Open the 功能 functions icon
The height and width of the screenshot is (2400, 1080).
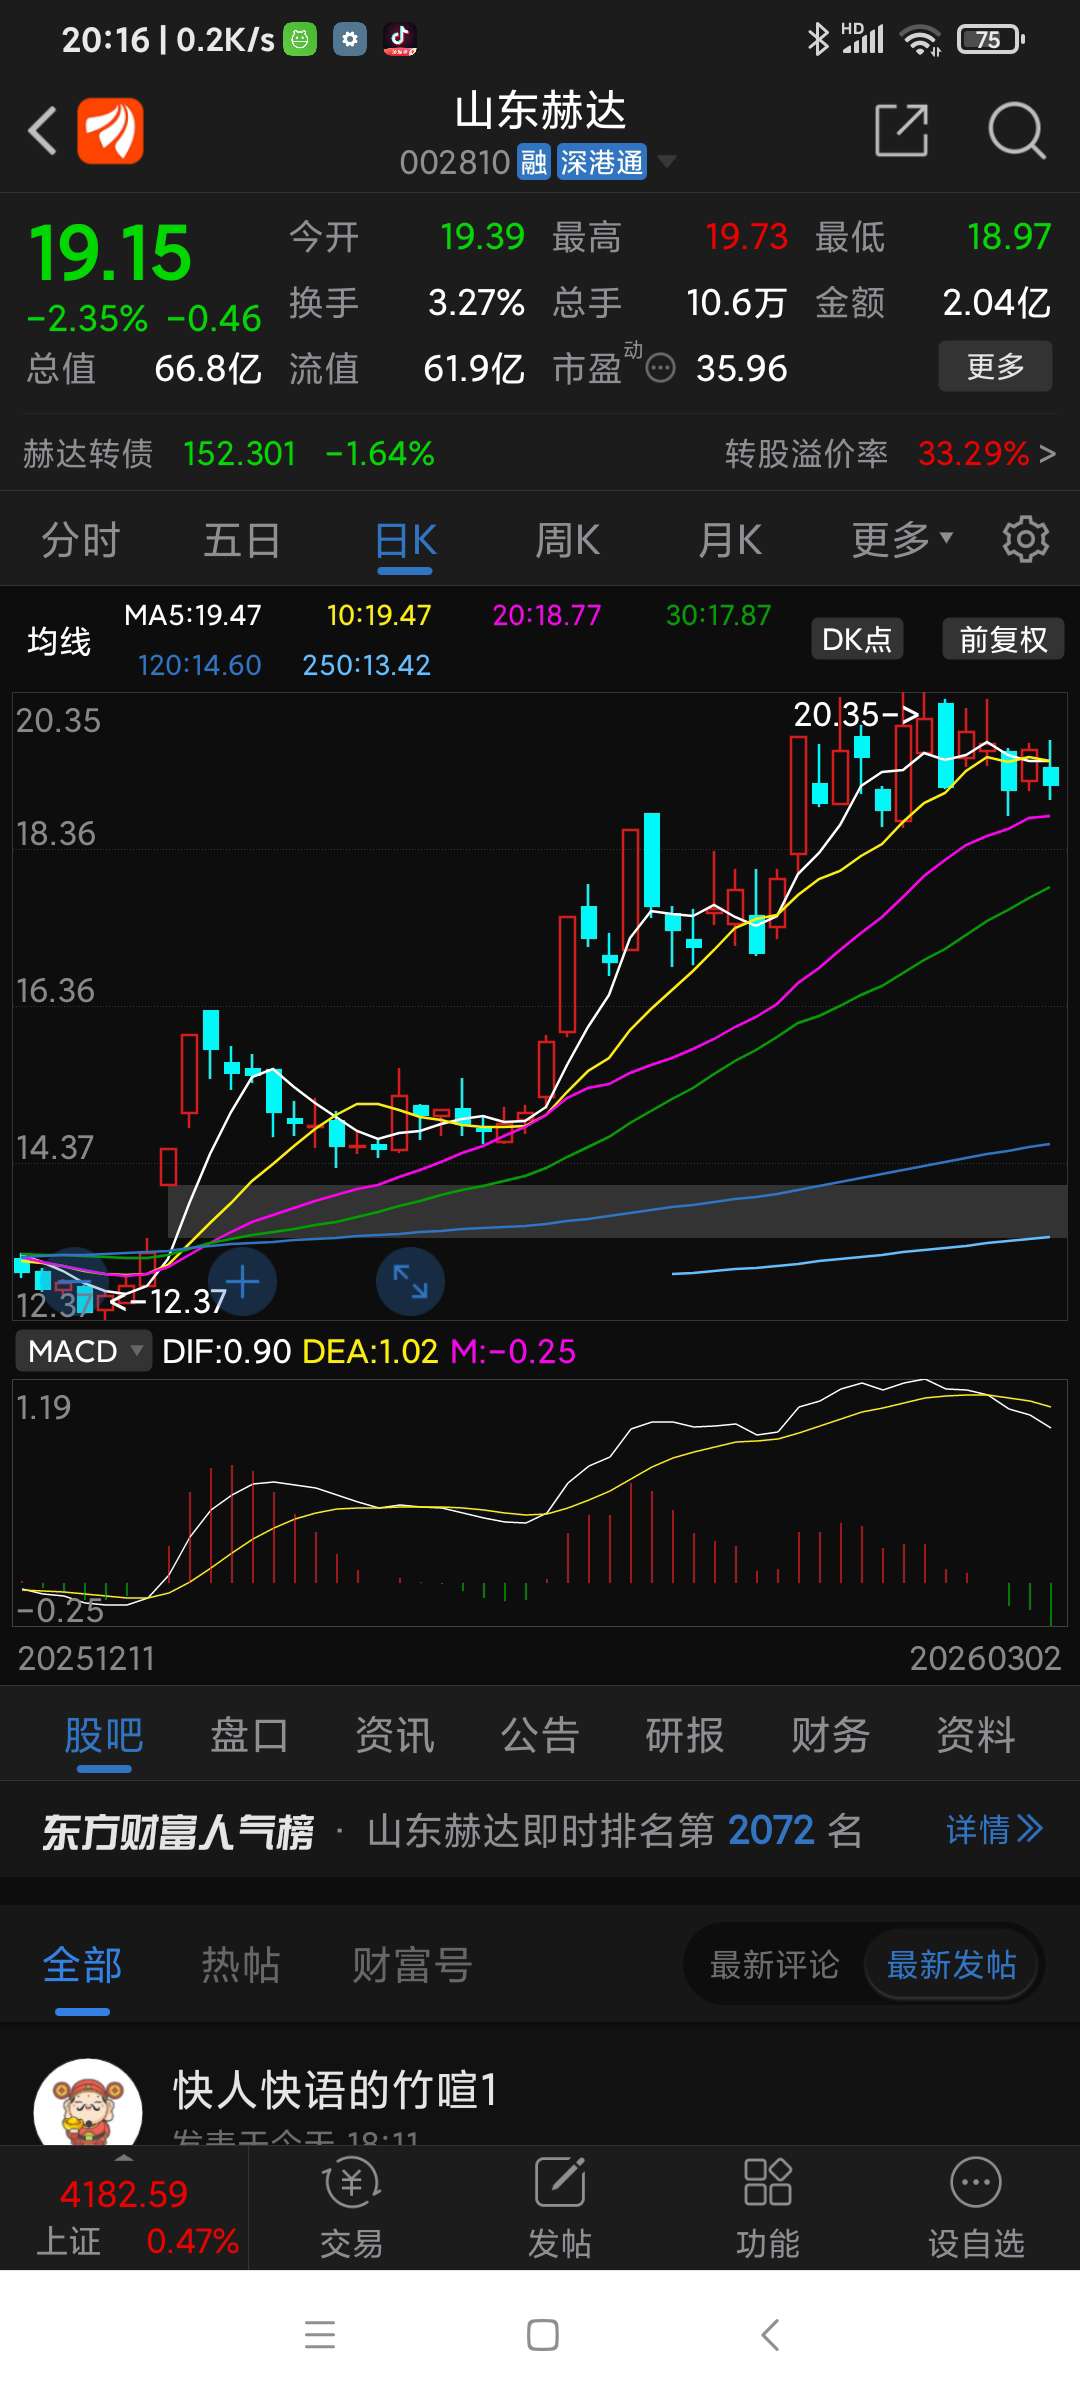(x=768, y=2208)
